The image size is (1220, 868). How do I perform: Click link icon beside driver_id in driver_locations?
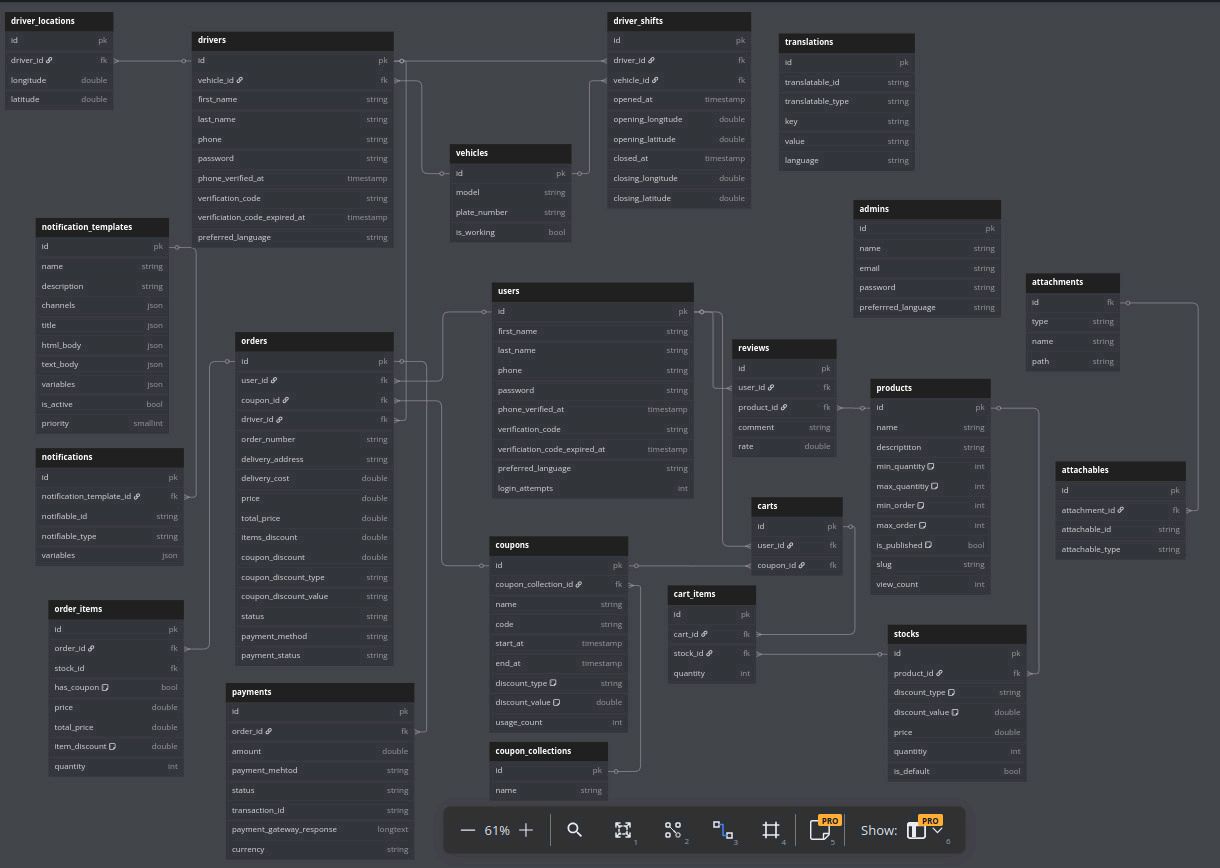[x=49, y=60]
